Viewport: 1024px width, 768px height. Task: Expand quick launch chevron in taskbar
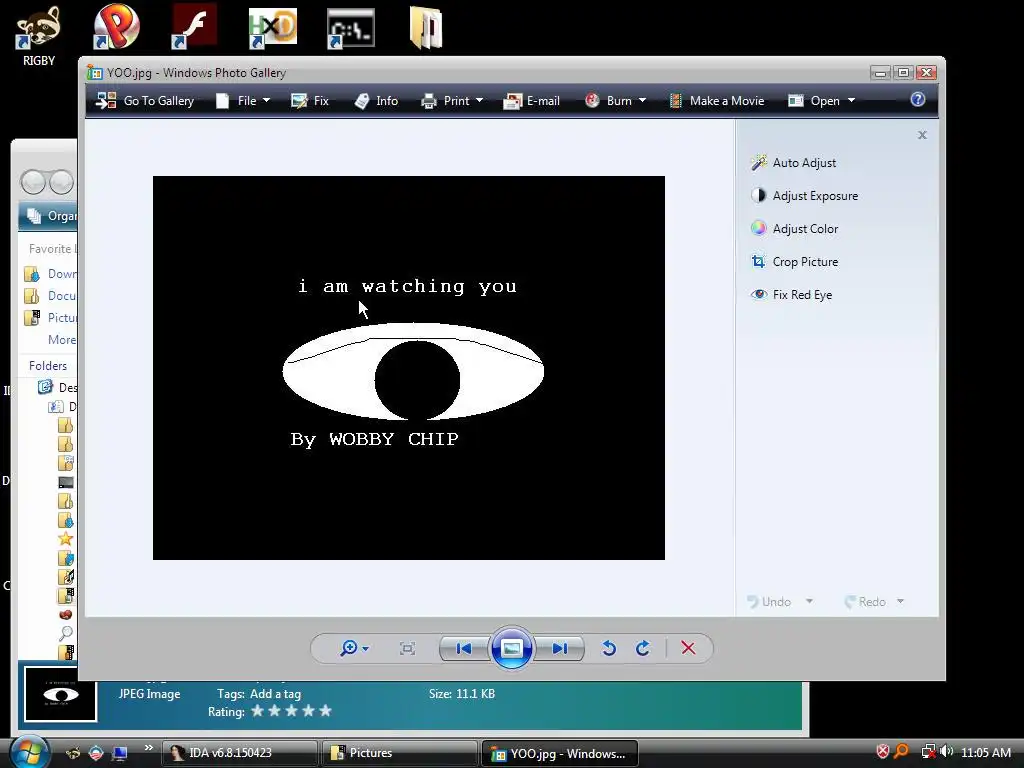(148, 748)
